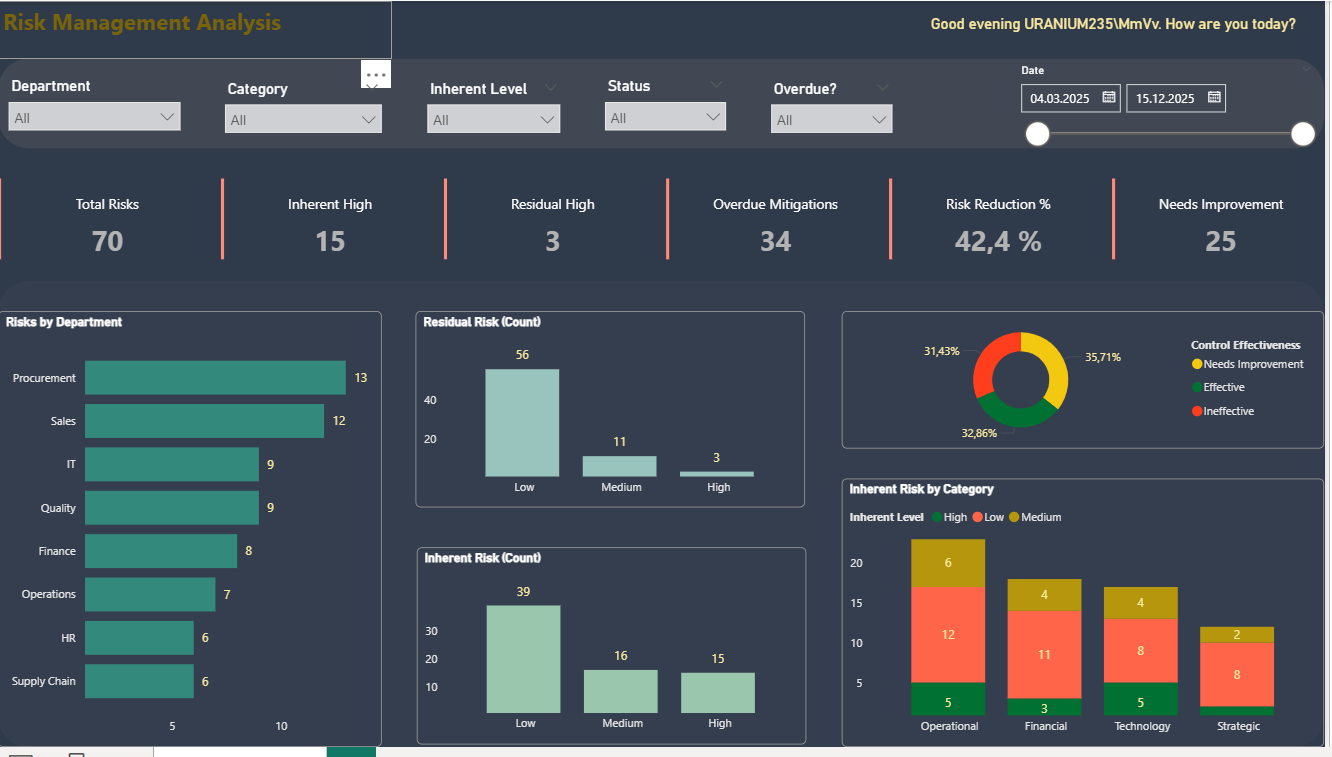Click the Inherent High card value 15
The width and height of the screenshot is (1332, 757).
click(330, 241)
